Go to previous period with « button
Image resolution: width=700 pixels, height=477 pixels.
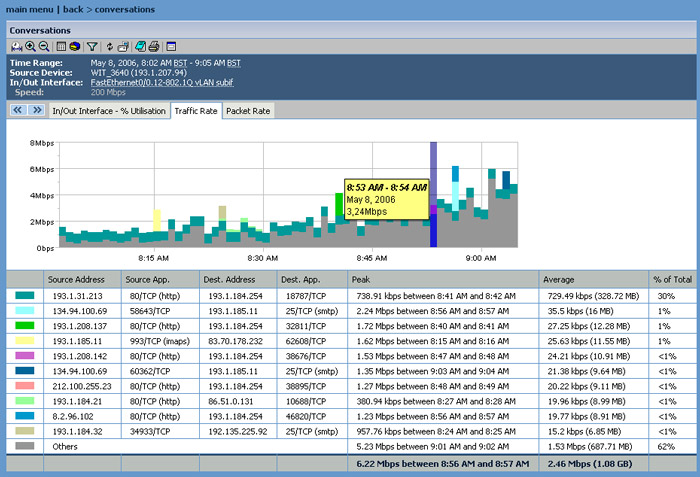[x=18, y=110]
